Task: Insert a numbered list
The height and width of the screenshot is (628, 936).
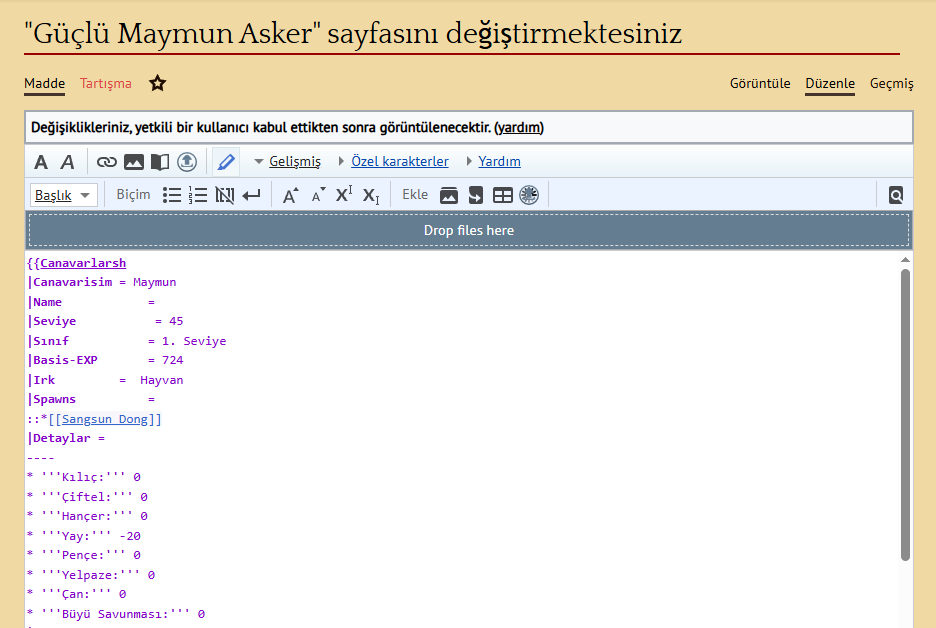Action: click(x=198, y=195)
